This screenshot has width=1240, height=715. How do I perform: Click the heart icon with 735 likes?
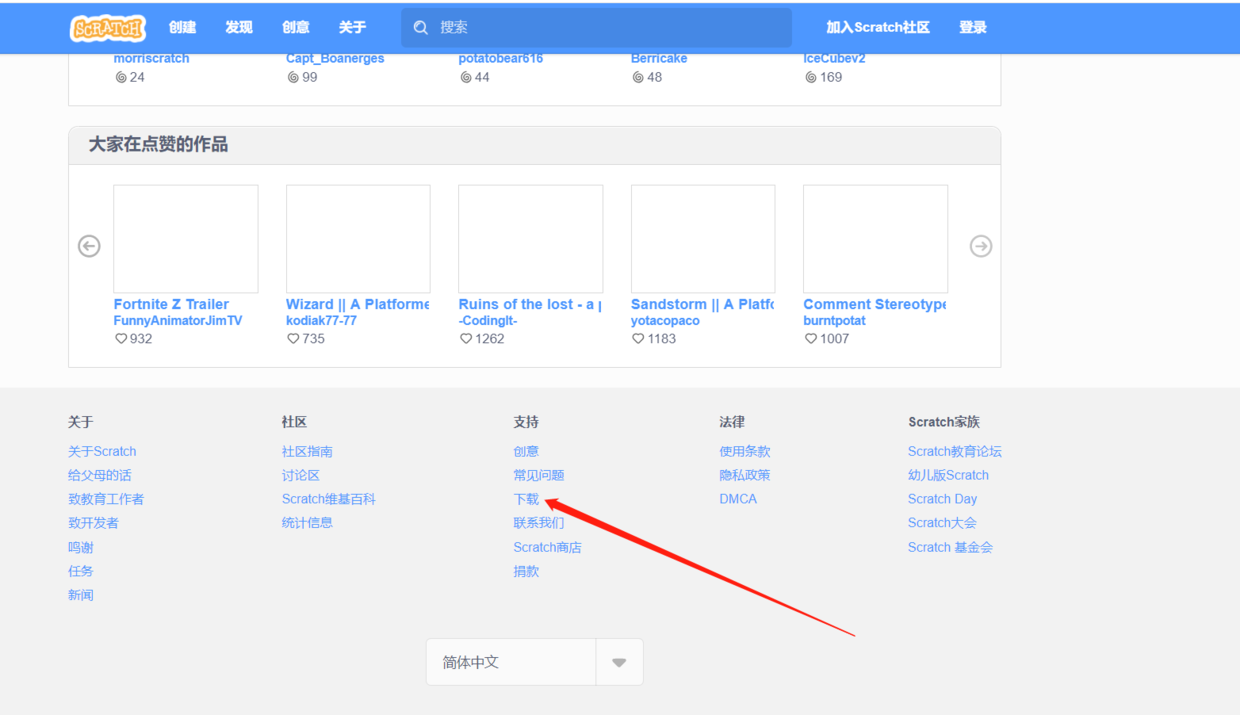[293, 339]
